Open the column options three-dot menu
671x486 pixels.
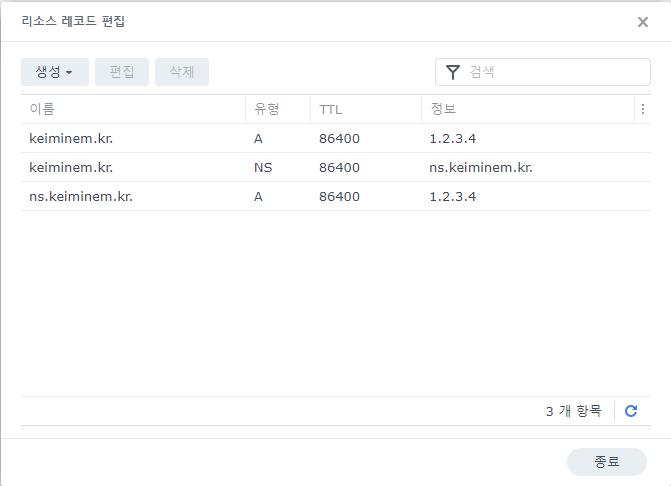click(x=642, y=109)
